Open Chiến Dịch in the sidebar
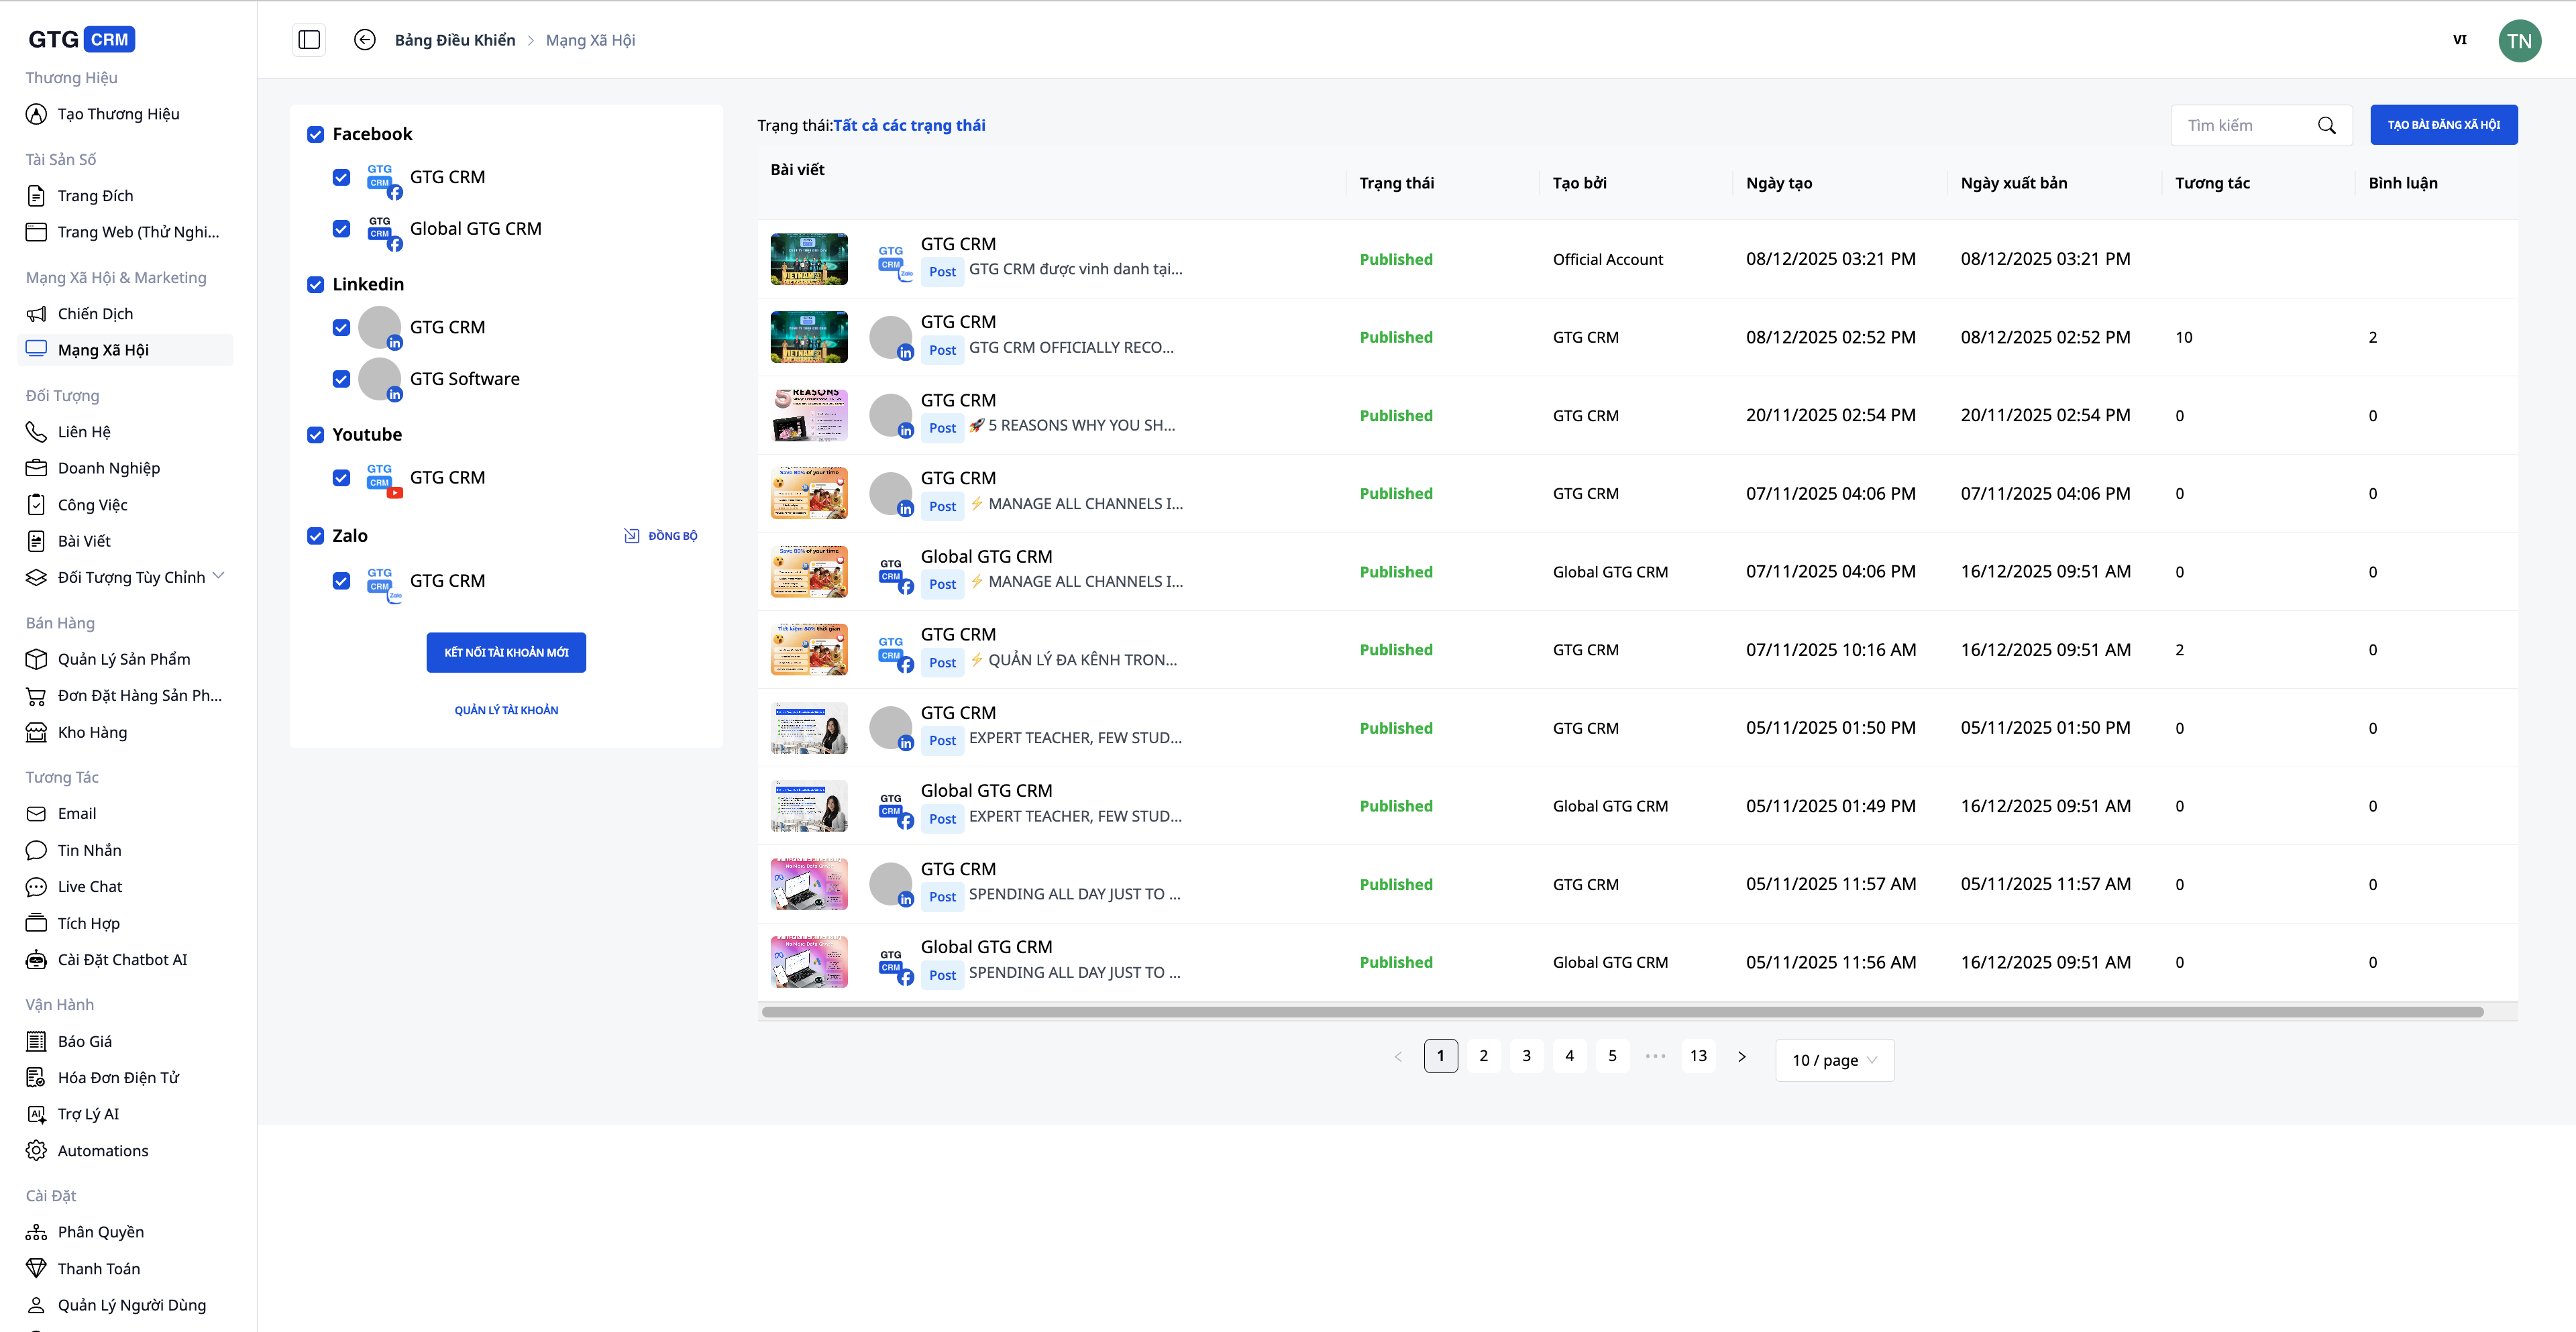The image size is (2576, 1332). 95,314
